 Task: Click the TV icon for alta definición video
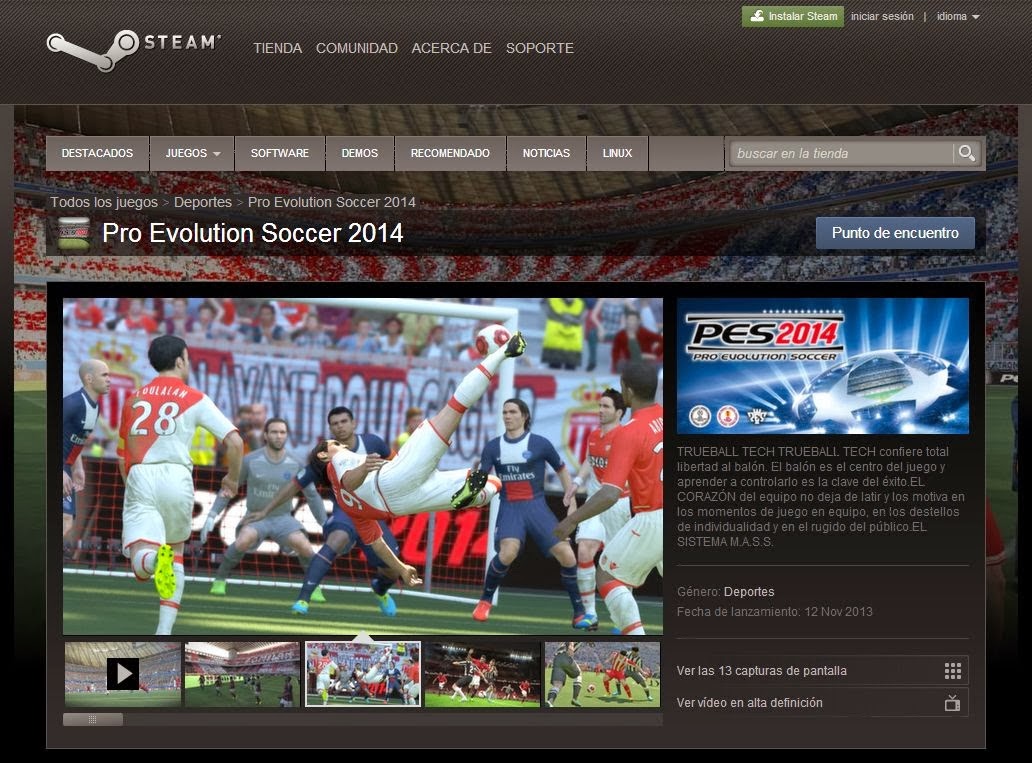[x=953, y=702]
